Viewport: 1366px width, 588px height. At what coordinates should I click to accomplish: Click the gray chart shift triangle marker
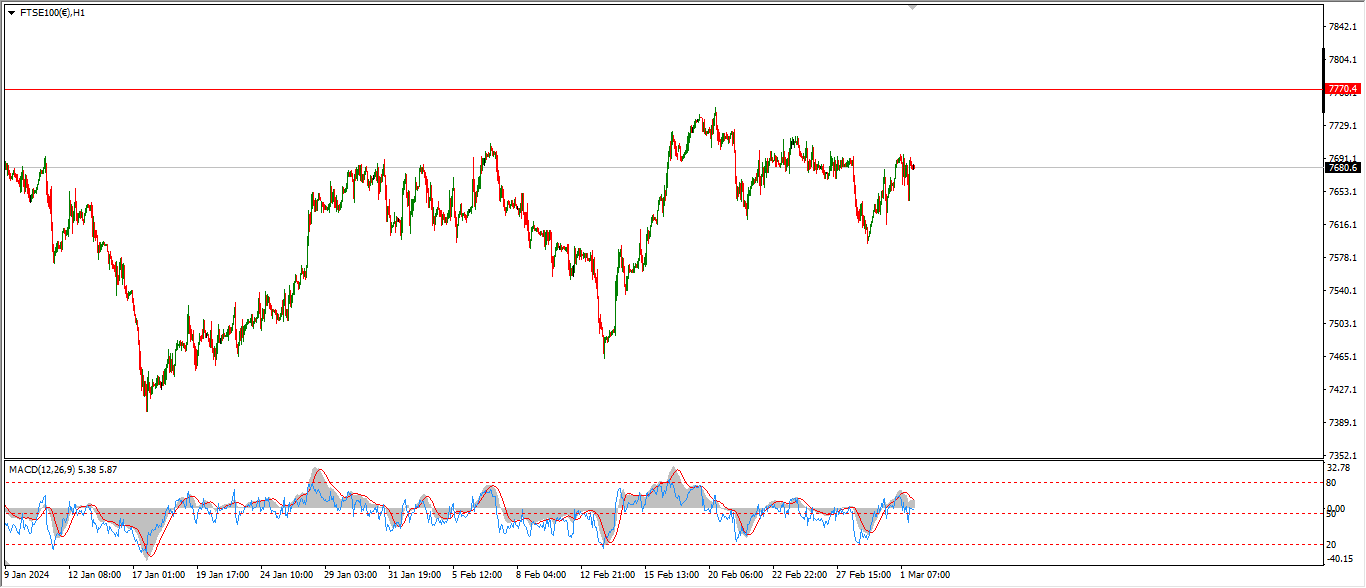tap(912, 7)
